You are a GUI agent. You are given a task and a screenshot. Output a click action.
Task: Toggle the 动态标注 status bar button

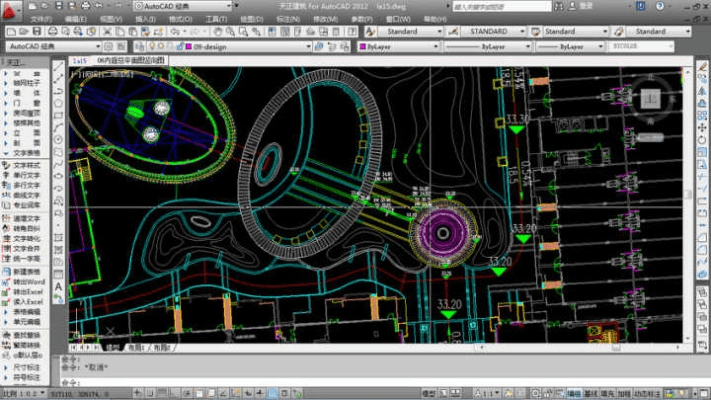coord(646,395)
